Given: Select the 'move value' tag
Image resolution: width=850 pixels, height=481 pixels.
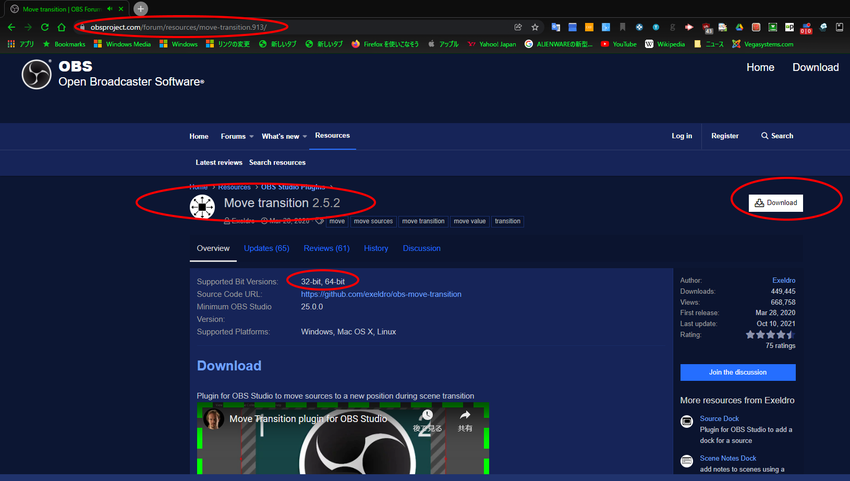Looking at the screenshot, I should coord(469,221).
